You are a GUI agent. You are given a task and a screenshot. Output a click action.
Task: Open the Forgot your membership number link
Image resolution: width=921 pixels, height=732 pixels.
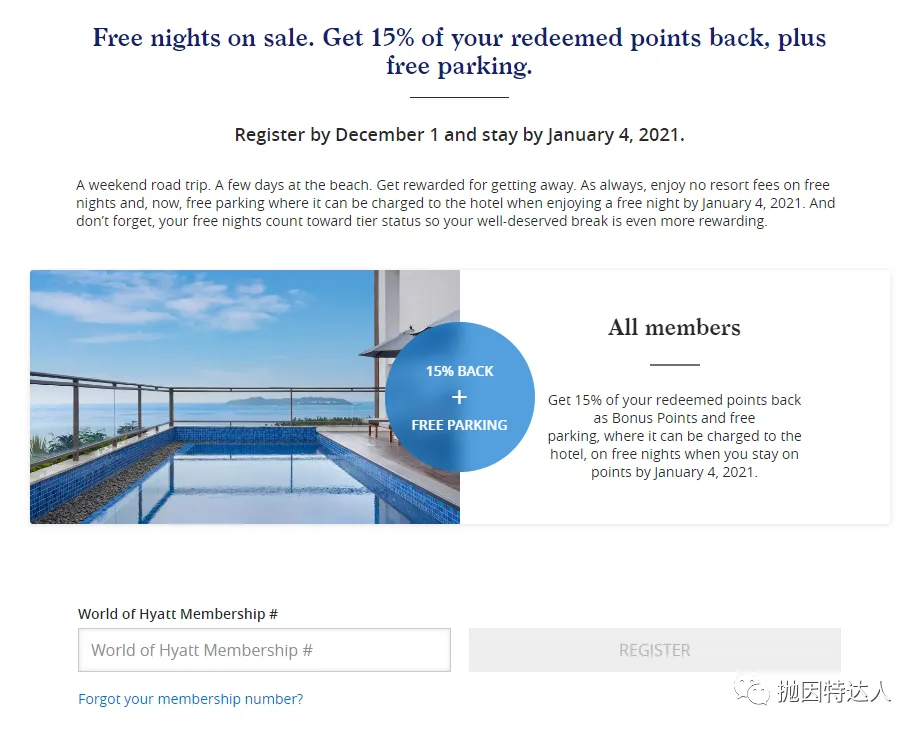coord(190,699)
